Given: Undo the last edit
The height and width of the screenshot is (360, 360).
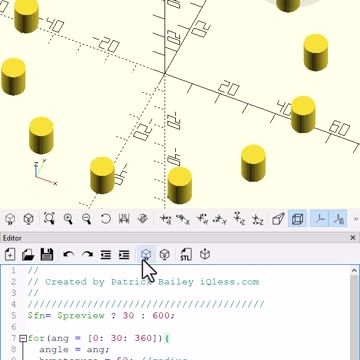Looking at the screenshot, I should pyautogui.click(x=69, y=255).
